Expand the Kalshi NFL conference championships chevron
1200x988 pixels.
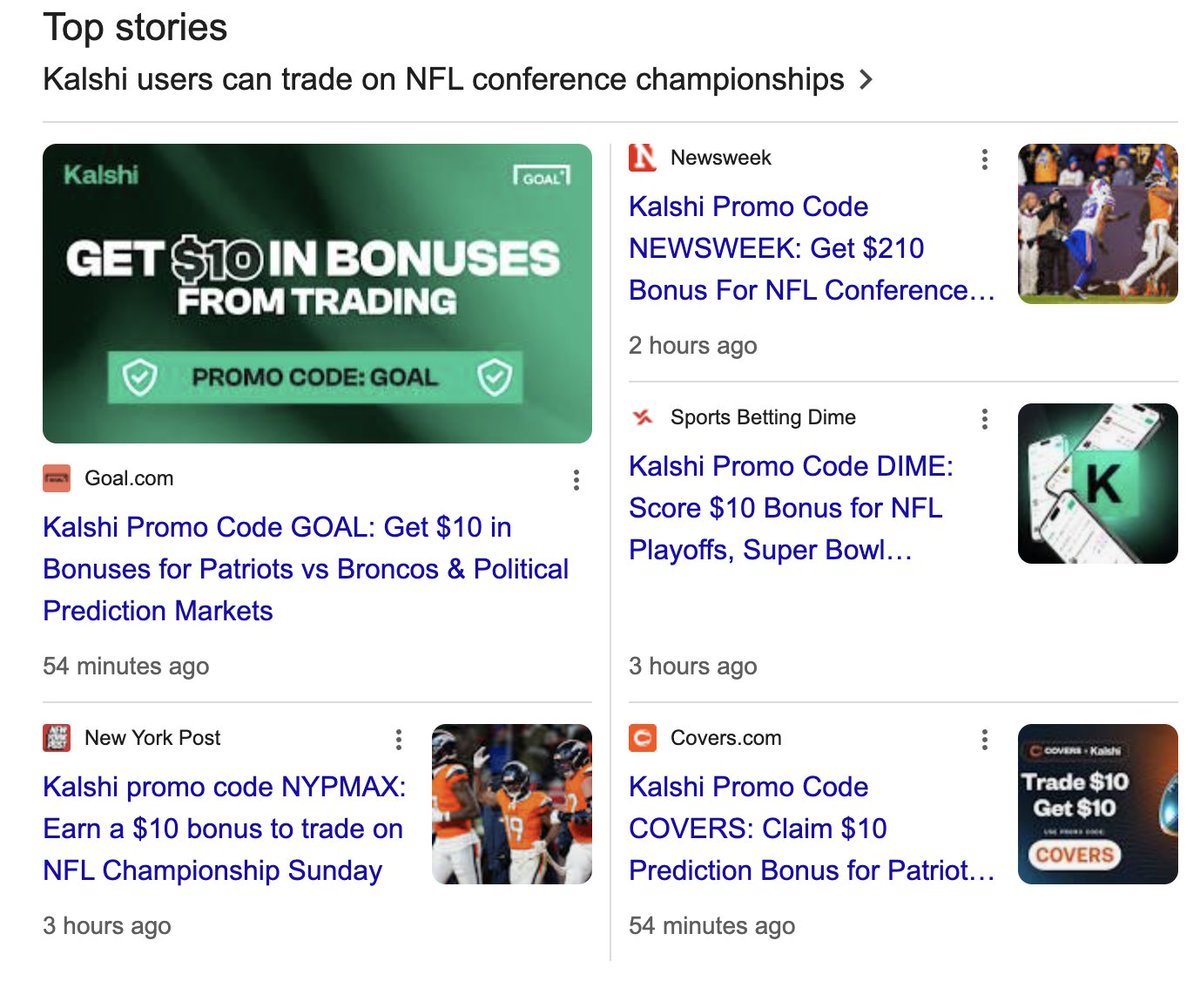[x=866, y=80]
